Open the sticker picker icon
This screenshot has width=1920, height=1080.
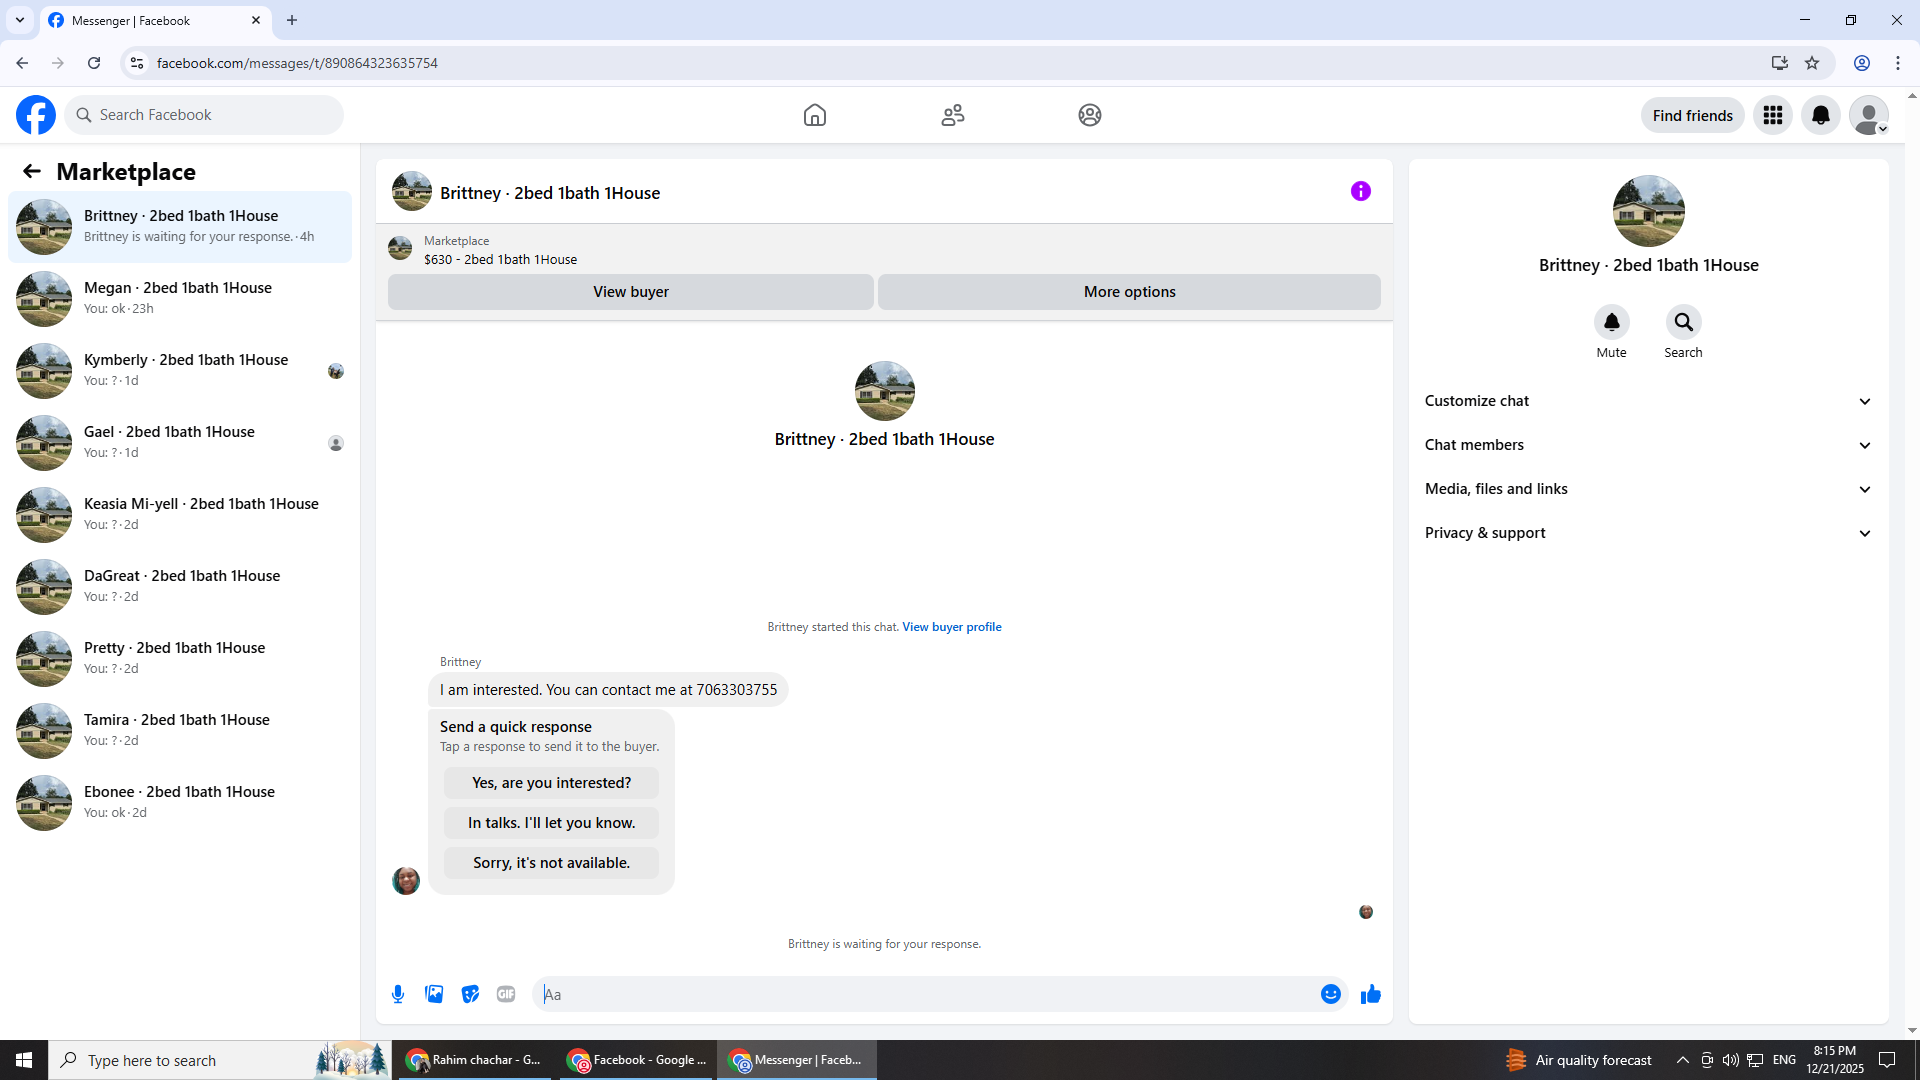(x=470, y=994)
